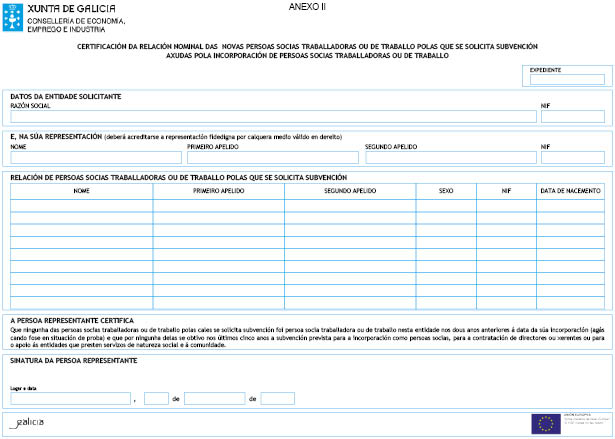
Task: Click first row NIF cell in table
Action: click(x=507, y=204)
